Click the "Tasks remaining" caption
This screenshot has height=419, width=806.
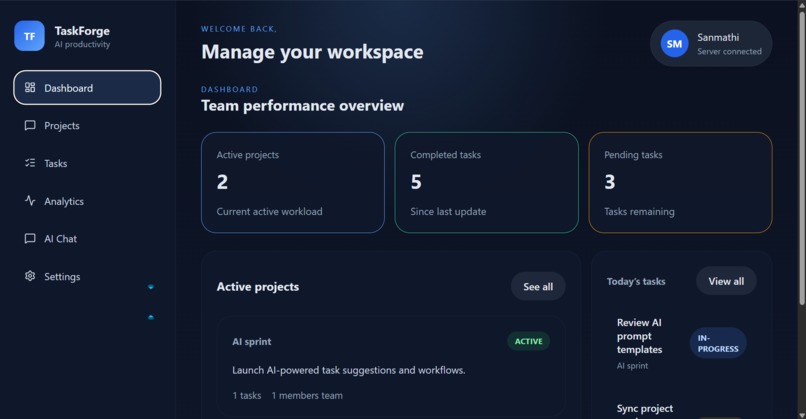639,211
